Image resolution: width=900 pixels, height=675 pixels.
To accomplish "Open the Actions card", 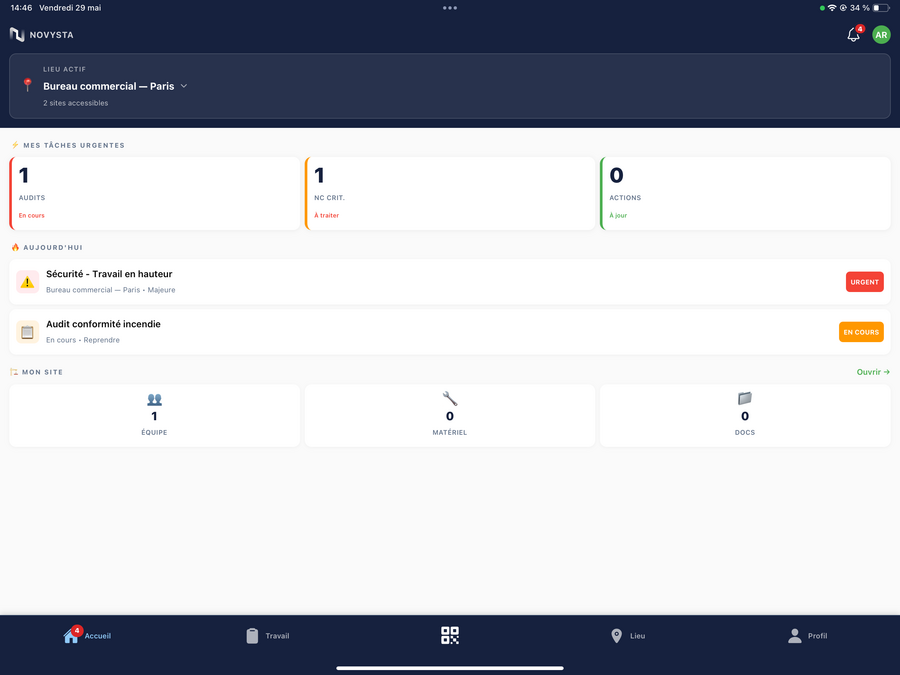I will [745, 193].
